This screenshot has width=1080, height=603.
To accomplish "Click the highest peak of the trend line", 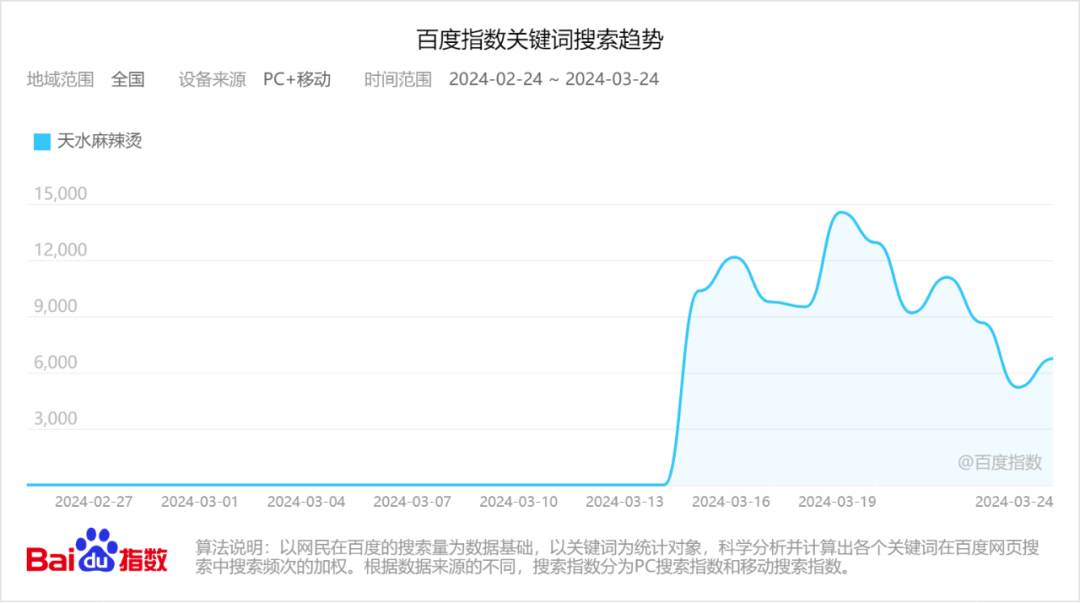I will [842, 212].
